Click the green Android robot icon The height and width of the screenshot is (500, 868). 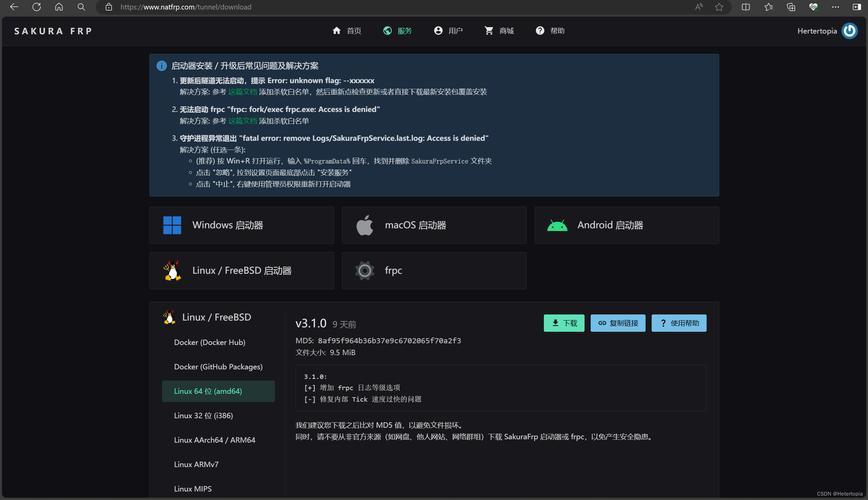pyautogui.click(x=557, y=225)
